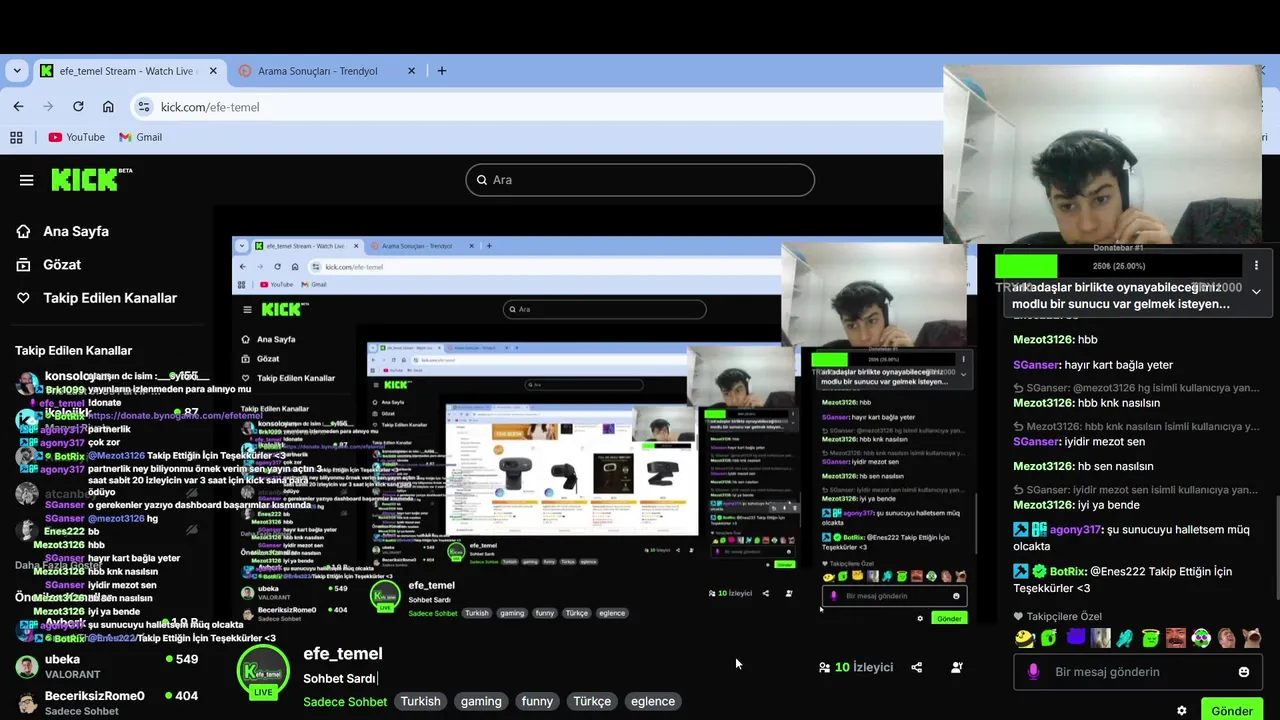The image size is (1280, 720).
Task: Click the efe_temel channel name
Action: (343, 653)
